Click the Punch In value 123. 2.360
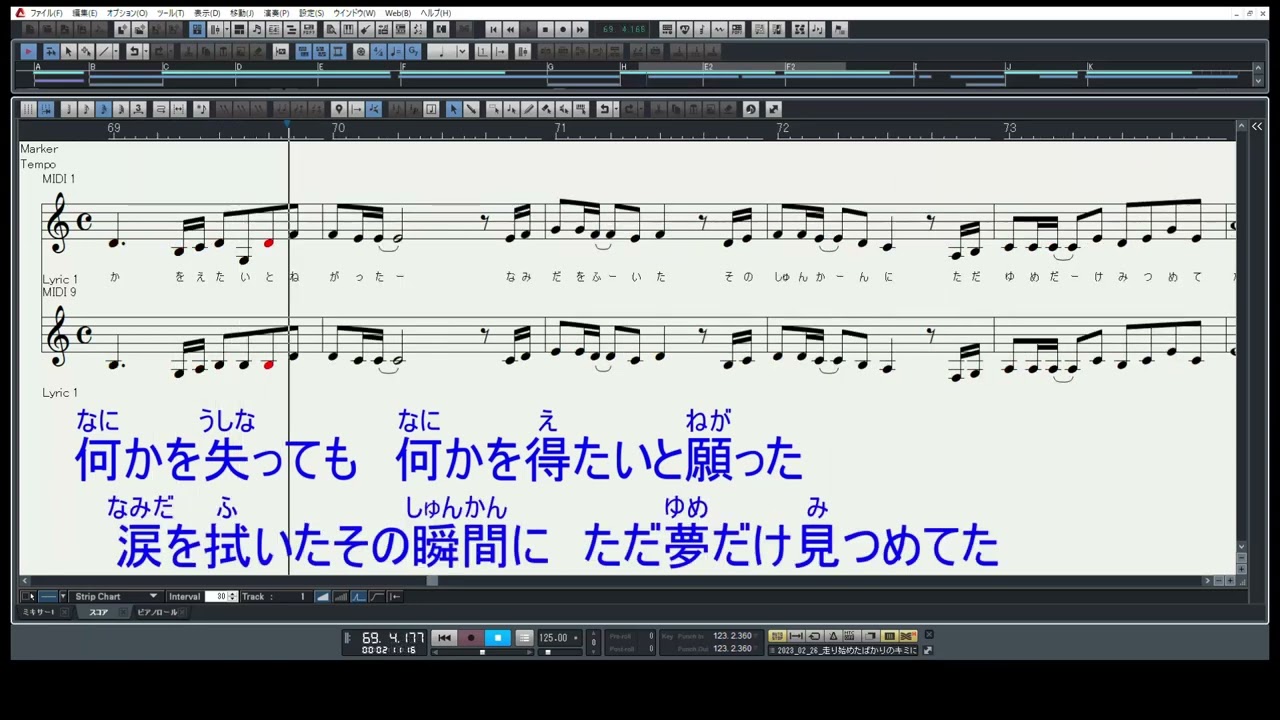This screenshot has height=720, width=1280. [732, 636]
